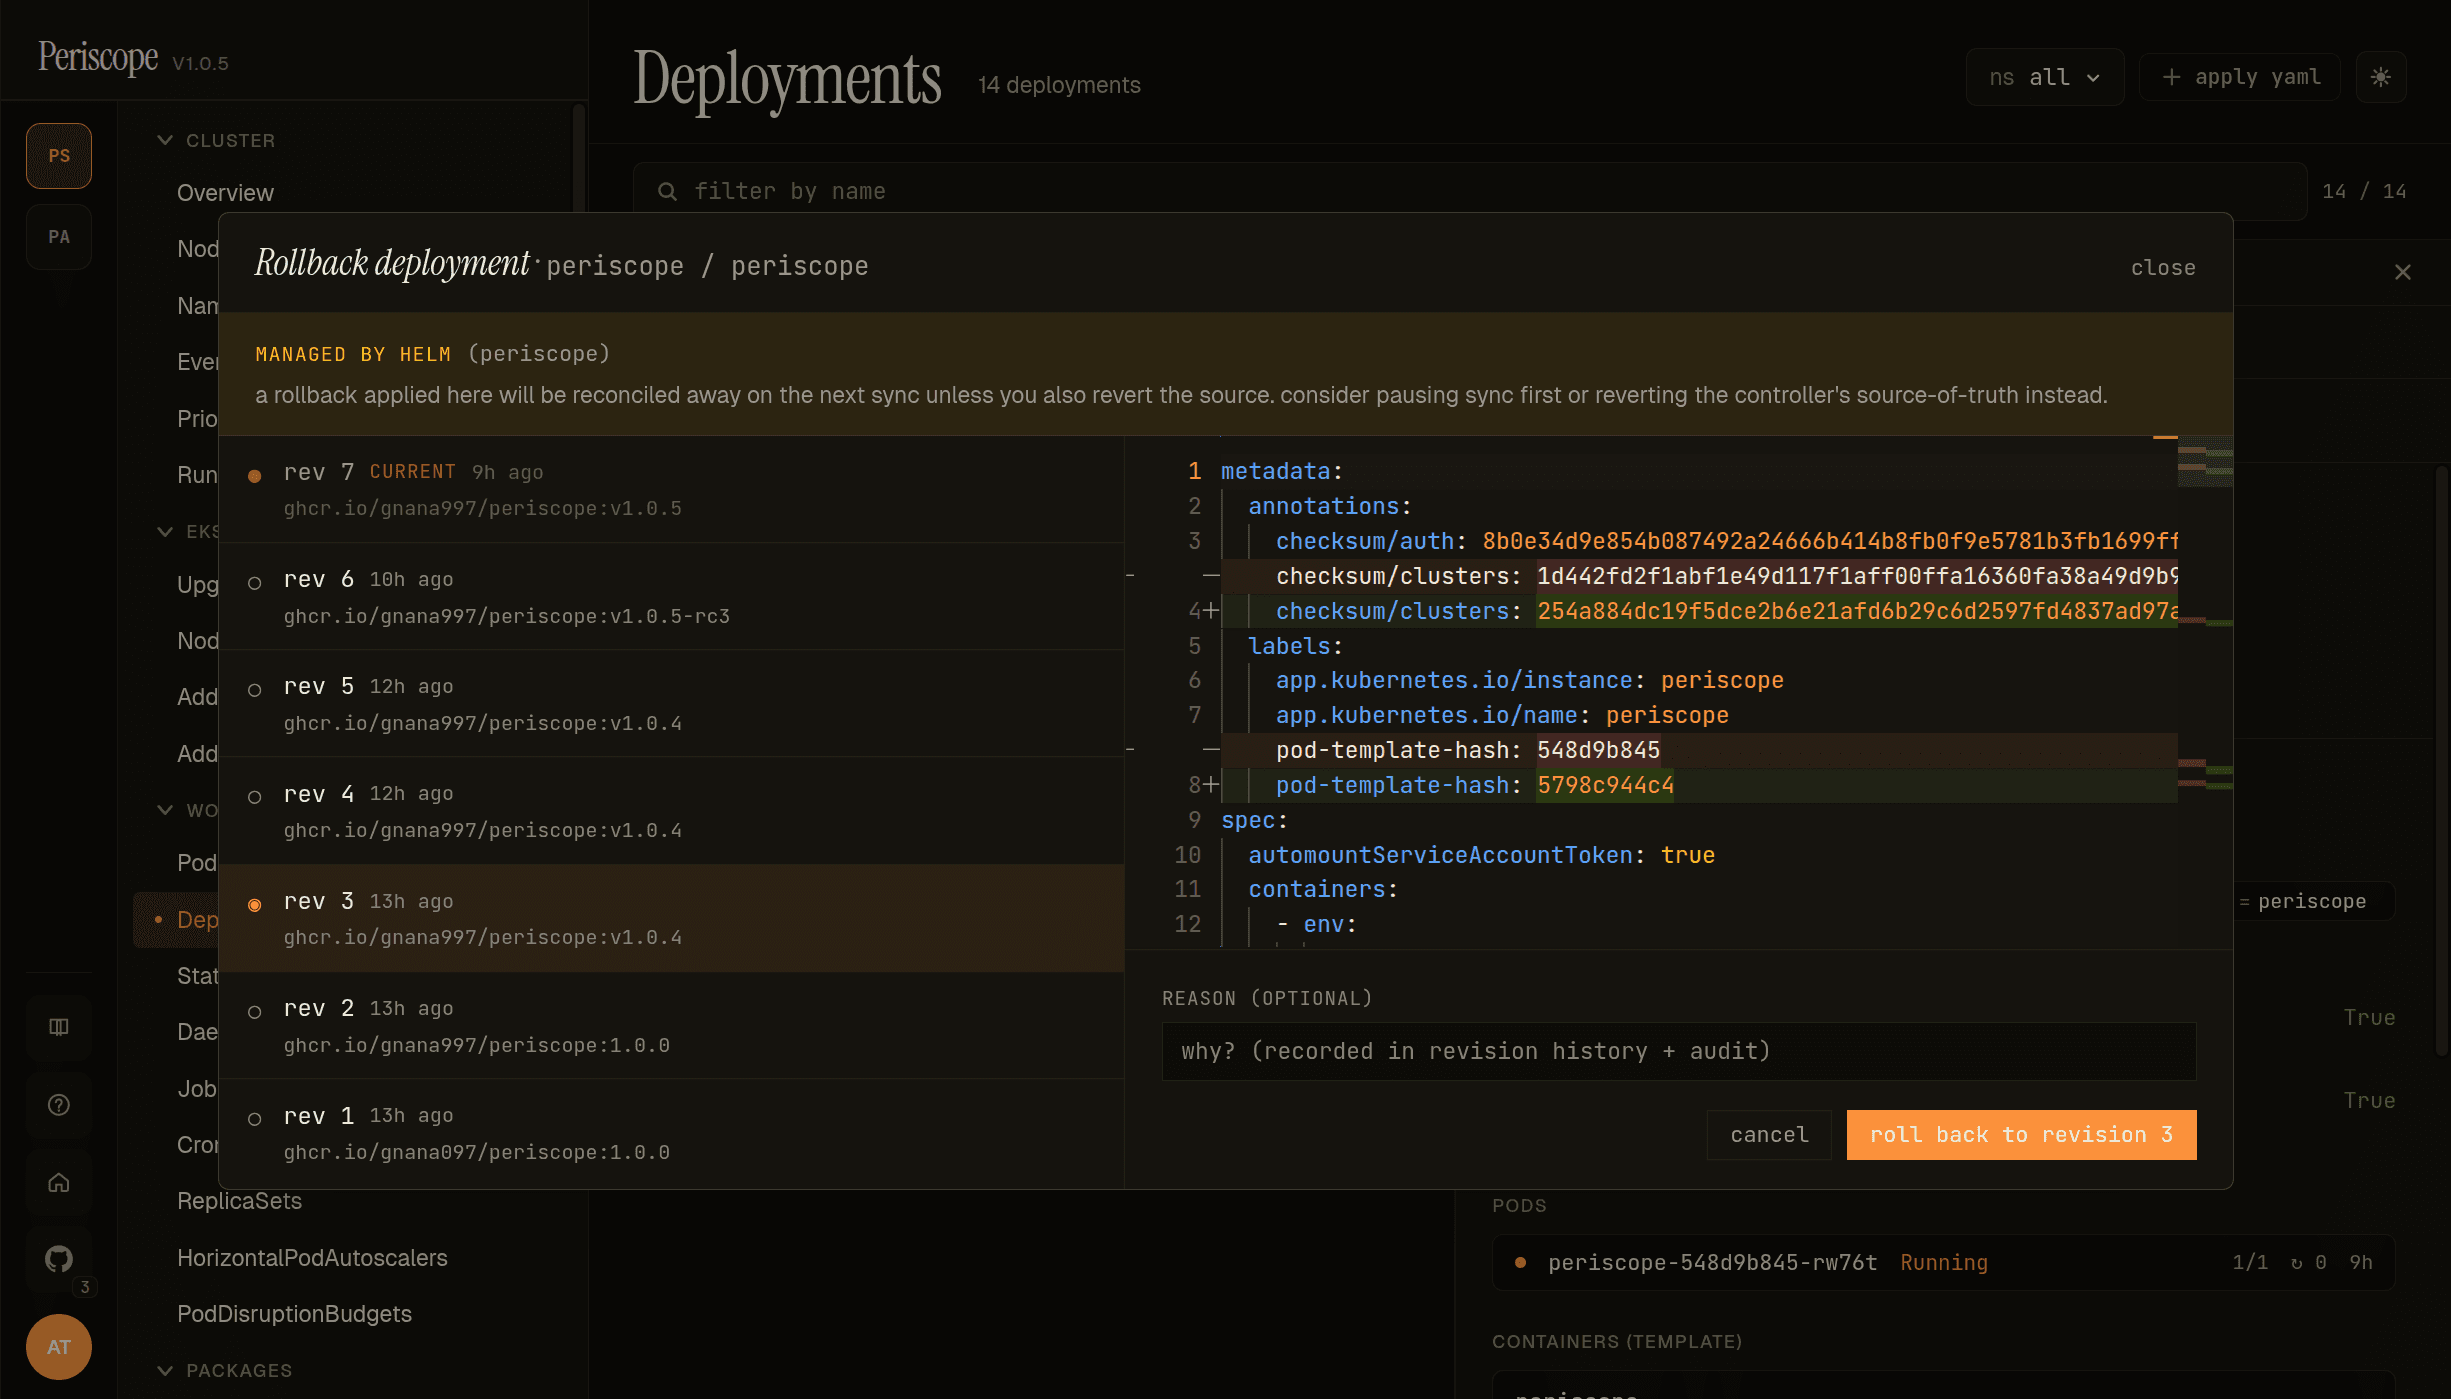Screen dimensions: 2451x1399
Task: Click the search magnifier icon
Action: (x=667, y=191)
